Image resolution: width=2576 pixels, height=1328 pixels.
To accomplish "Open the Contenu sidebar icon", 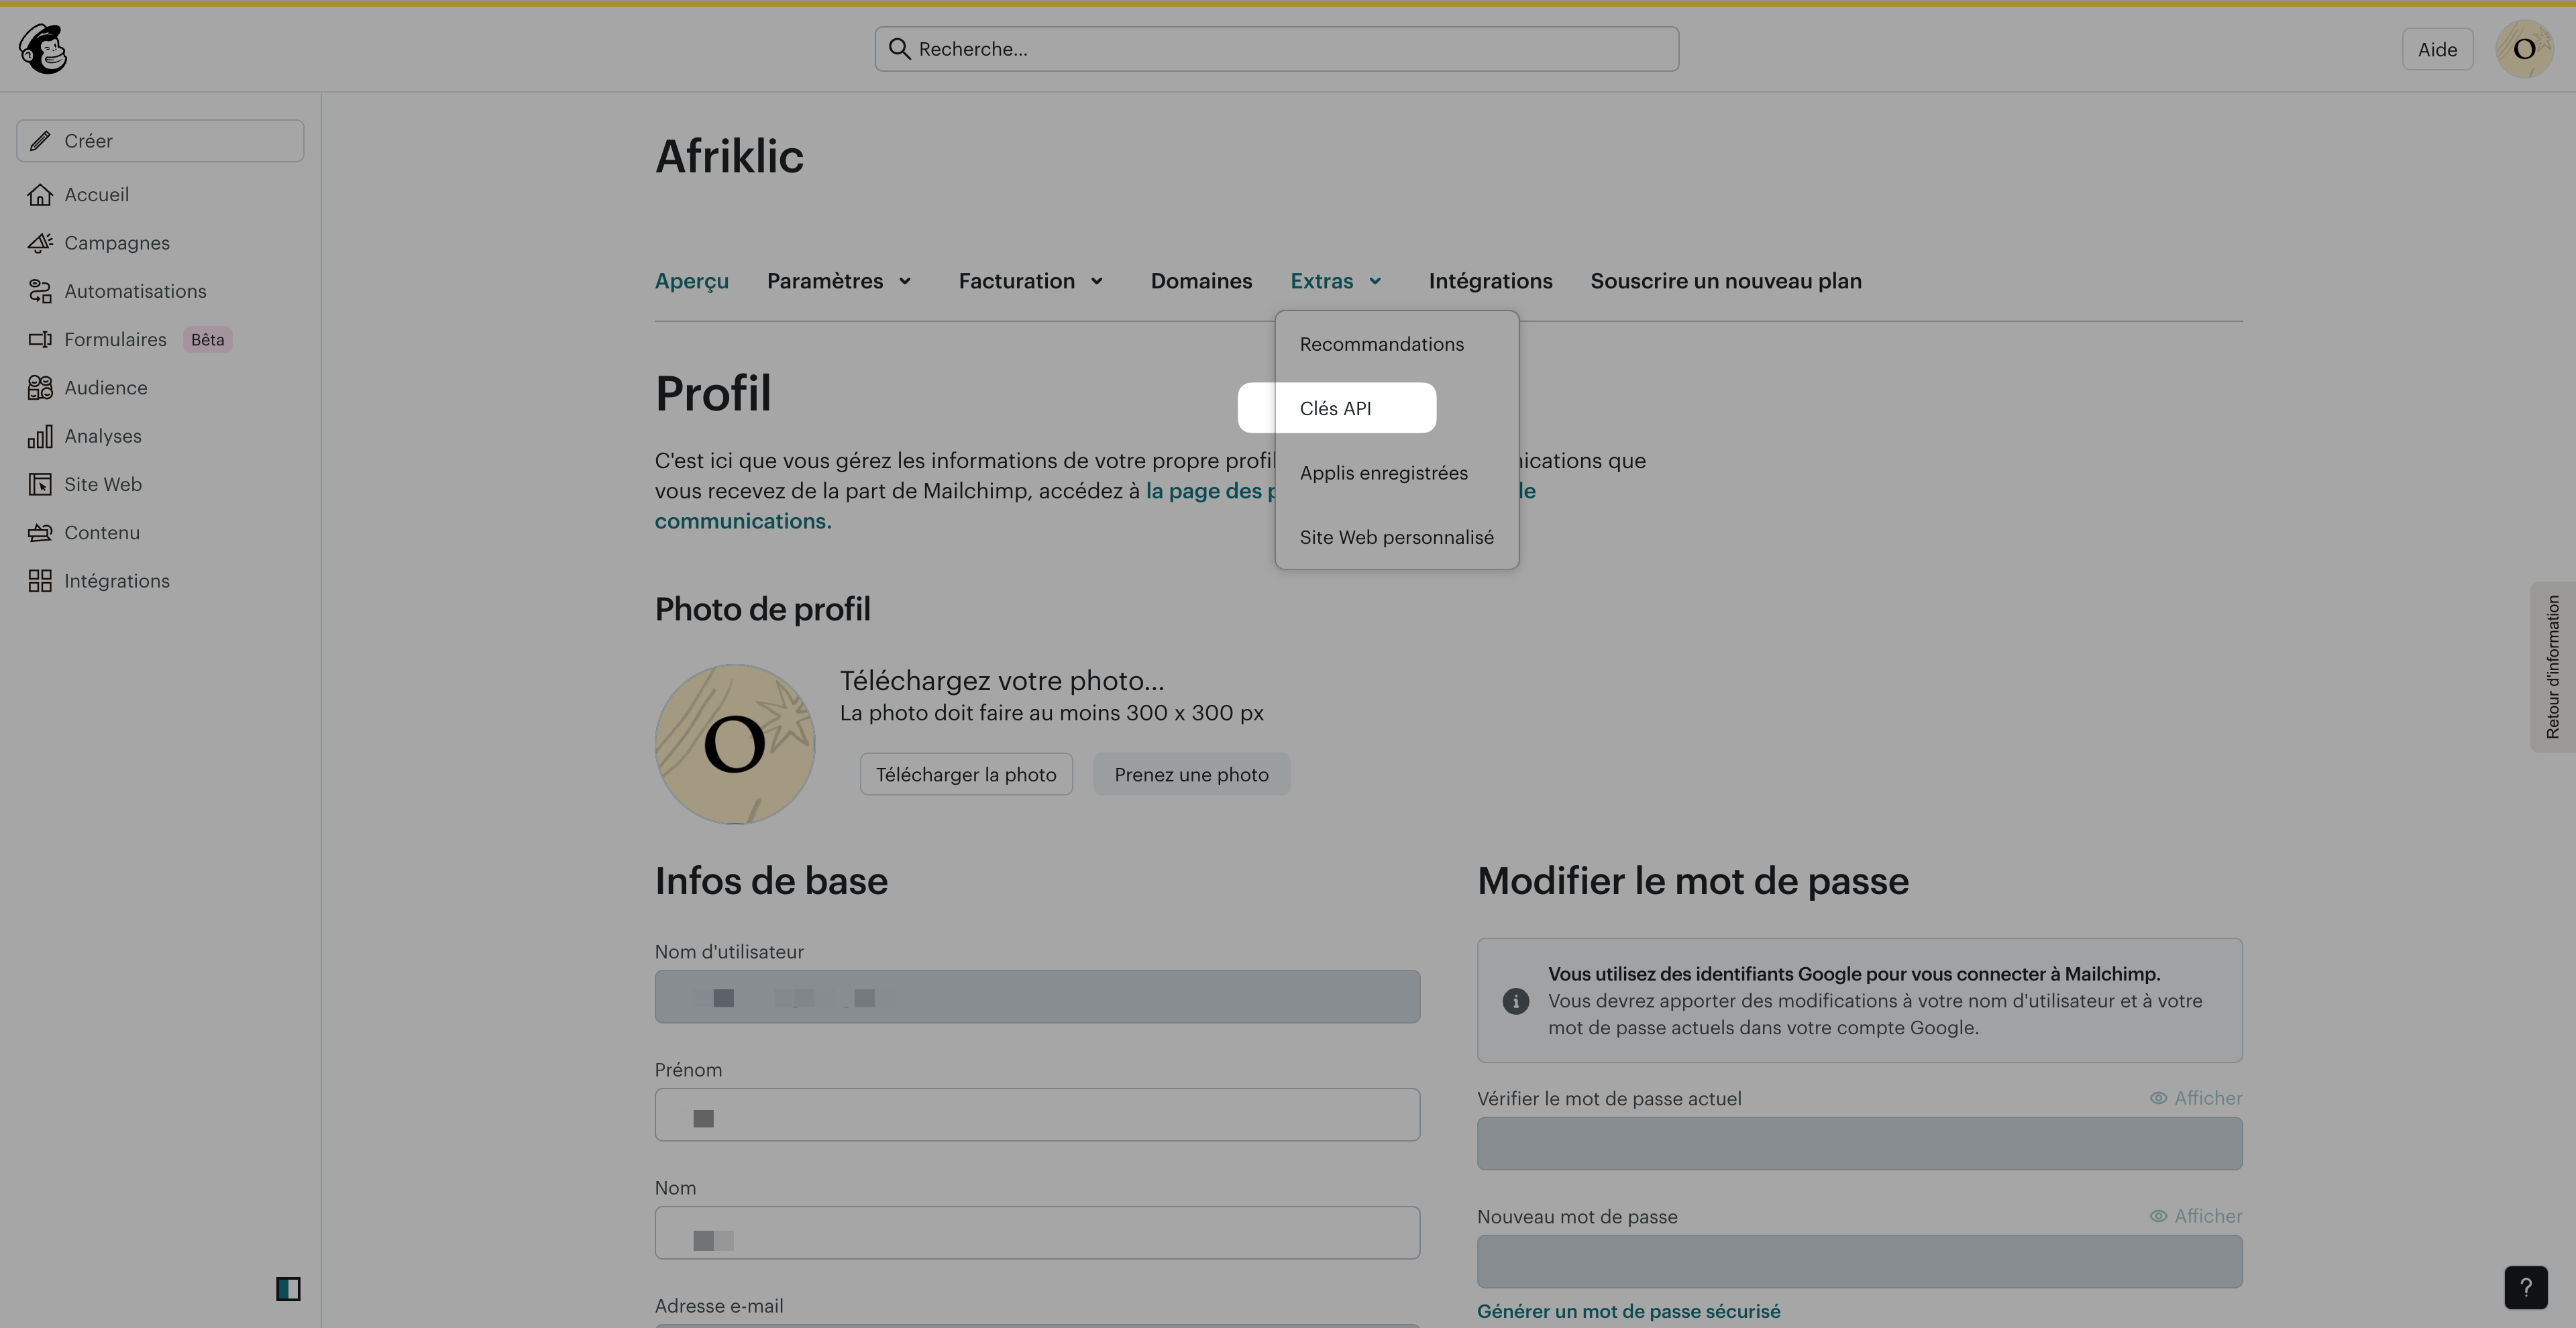I will point(40,533).
